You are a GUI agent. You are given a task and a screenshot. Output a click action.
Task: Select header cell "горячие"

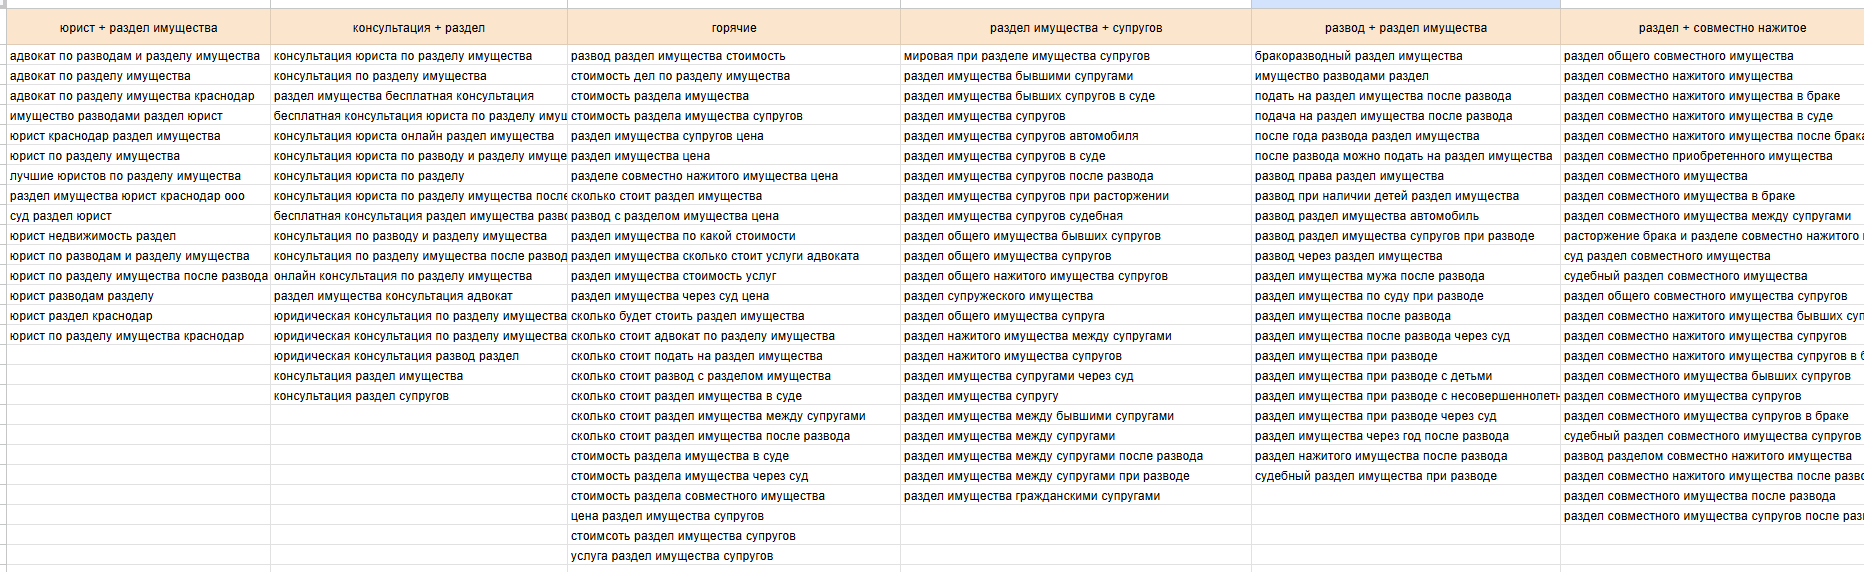point(734,28)
